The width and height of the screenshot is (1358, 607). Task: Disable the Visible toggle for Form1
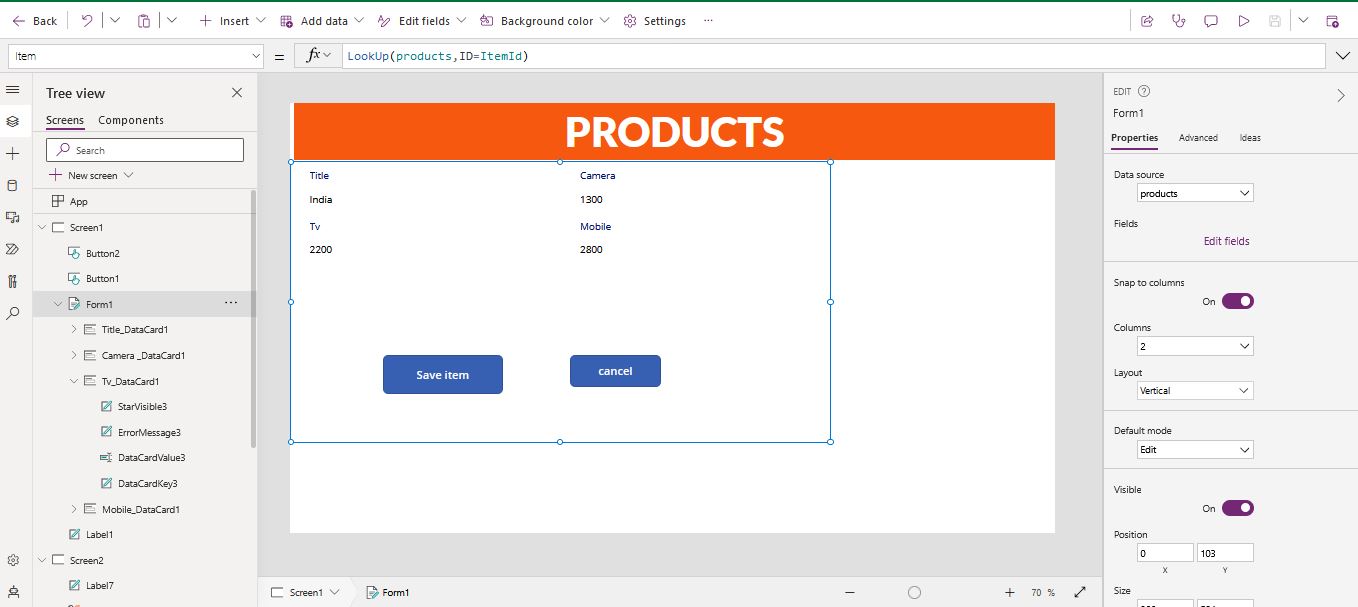click(1239, 507)
